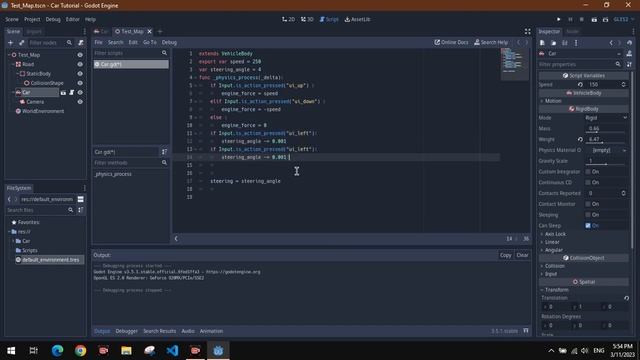The width and height of the screenshot is (640, 360).
Task: Toggle distraction-free mode icon
Action: (527, 31)
